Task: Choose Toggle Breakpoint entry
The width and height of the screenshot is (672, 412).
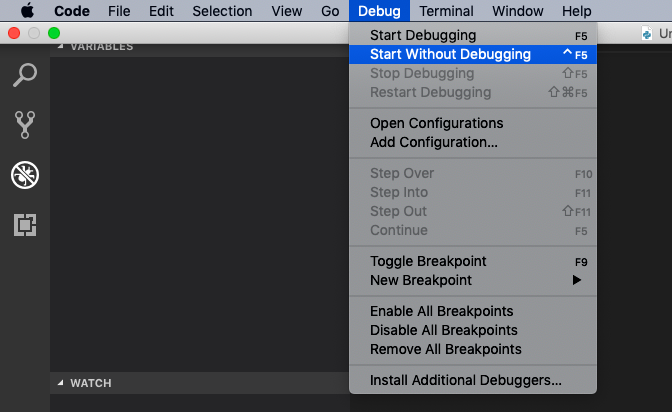Action: point(473,261)
